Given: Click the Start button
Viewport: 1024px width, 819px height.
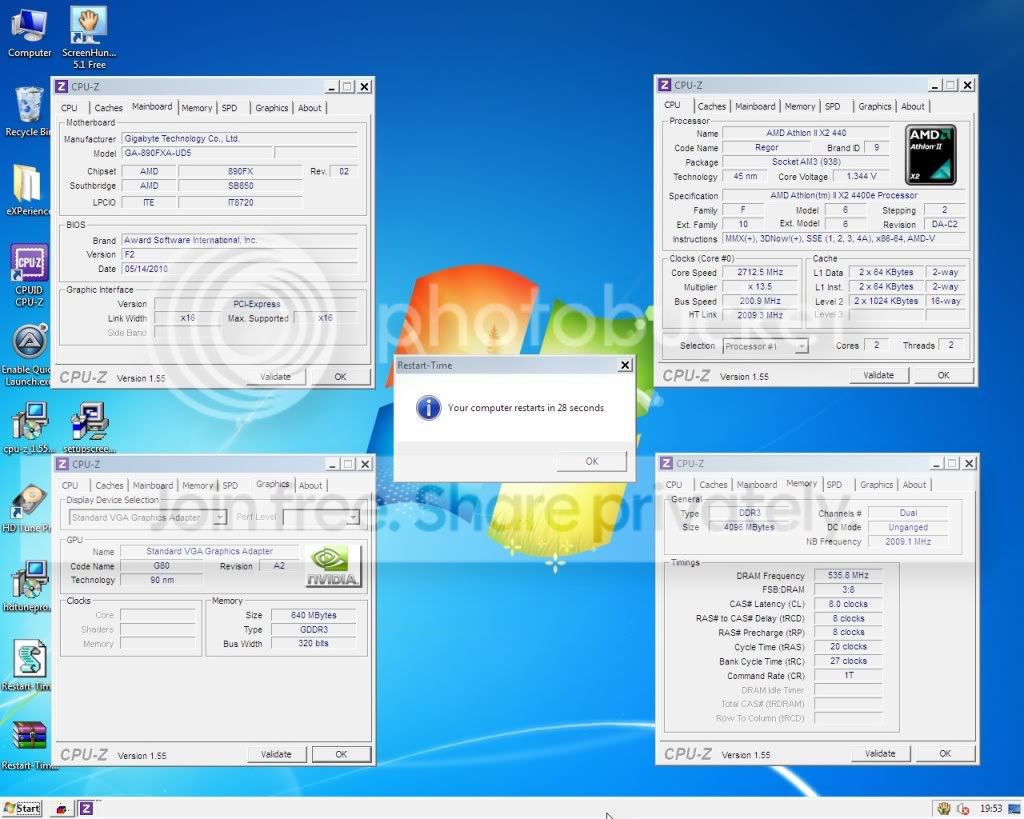Looking at the screenshot, I should [22, 809].
